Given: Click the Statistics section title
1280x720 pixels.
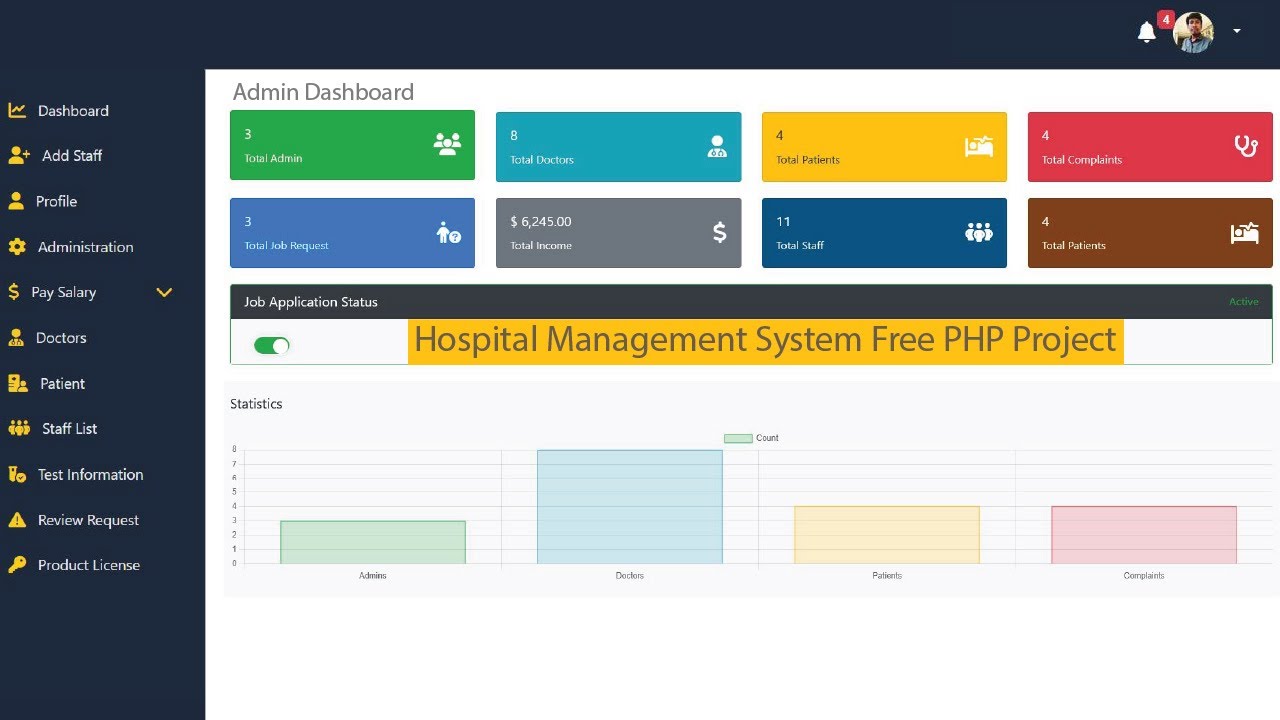Looking at the screenshot, I should (256, 404).
